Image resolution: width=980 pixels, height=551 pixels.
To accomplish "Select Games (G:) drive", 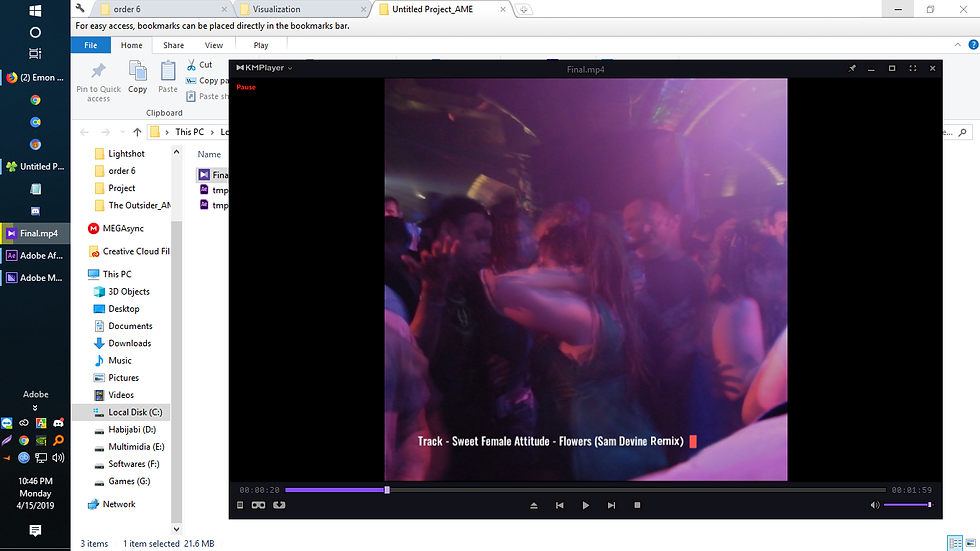I will click(122, 481).
